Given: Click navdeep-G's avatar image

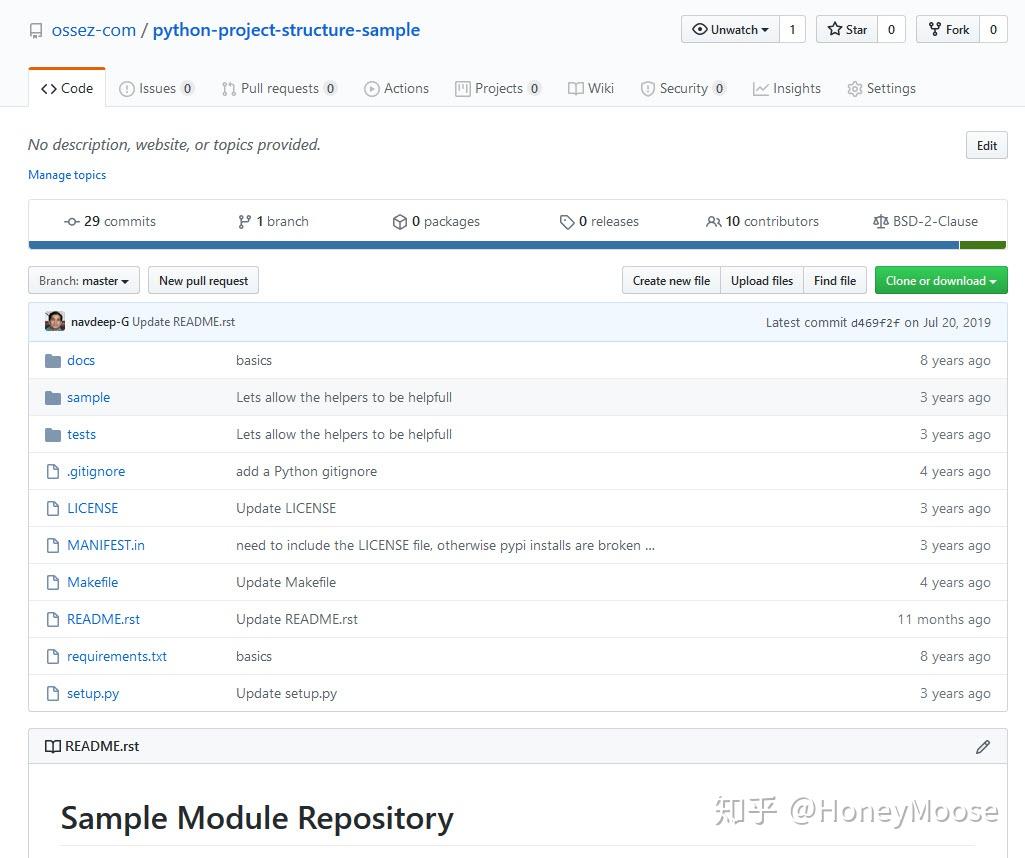Looking at the screenshot, I should [x=55, y=322].
